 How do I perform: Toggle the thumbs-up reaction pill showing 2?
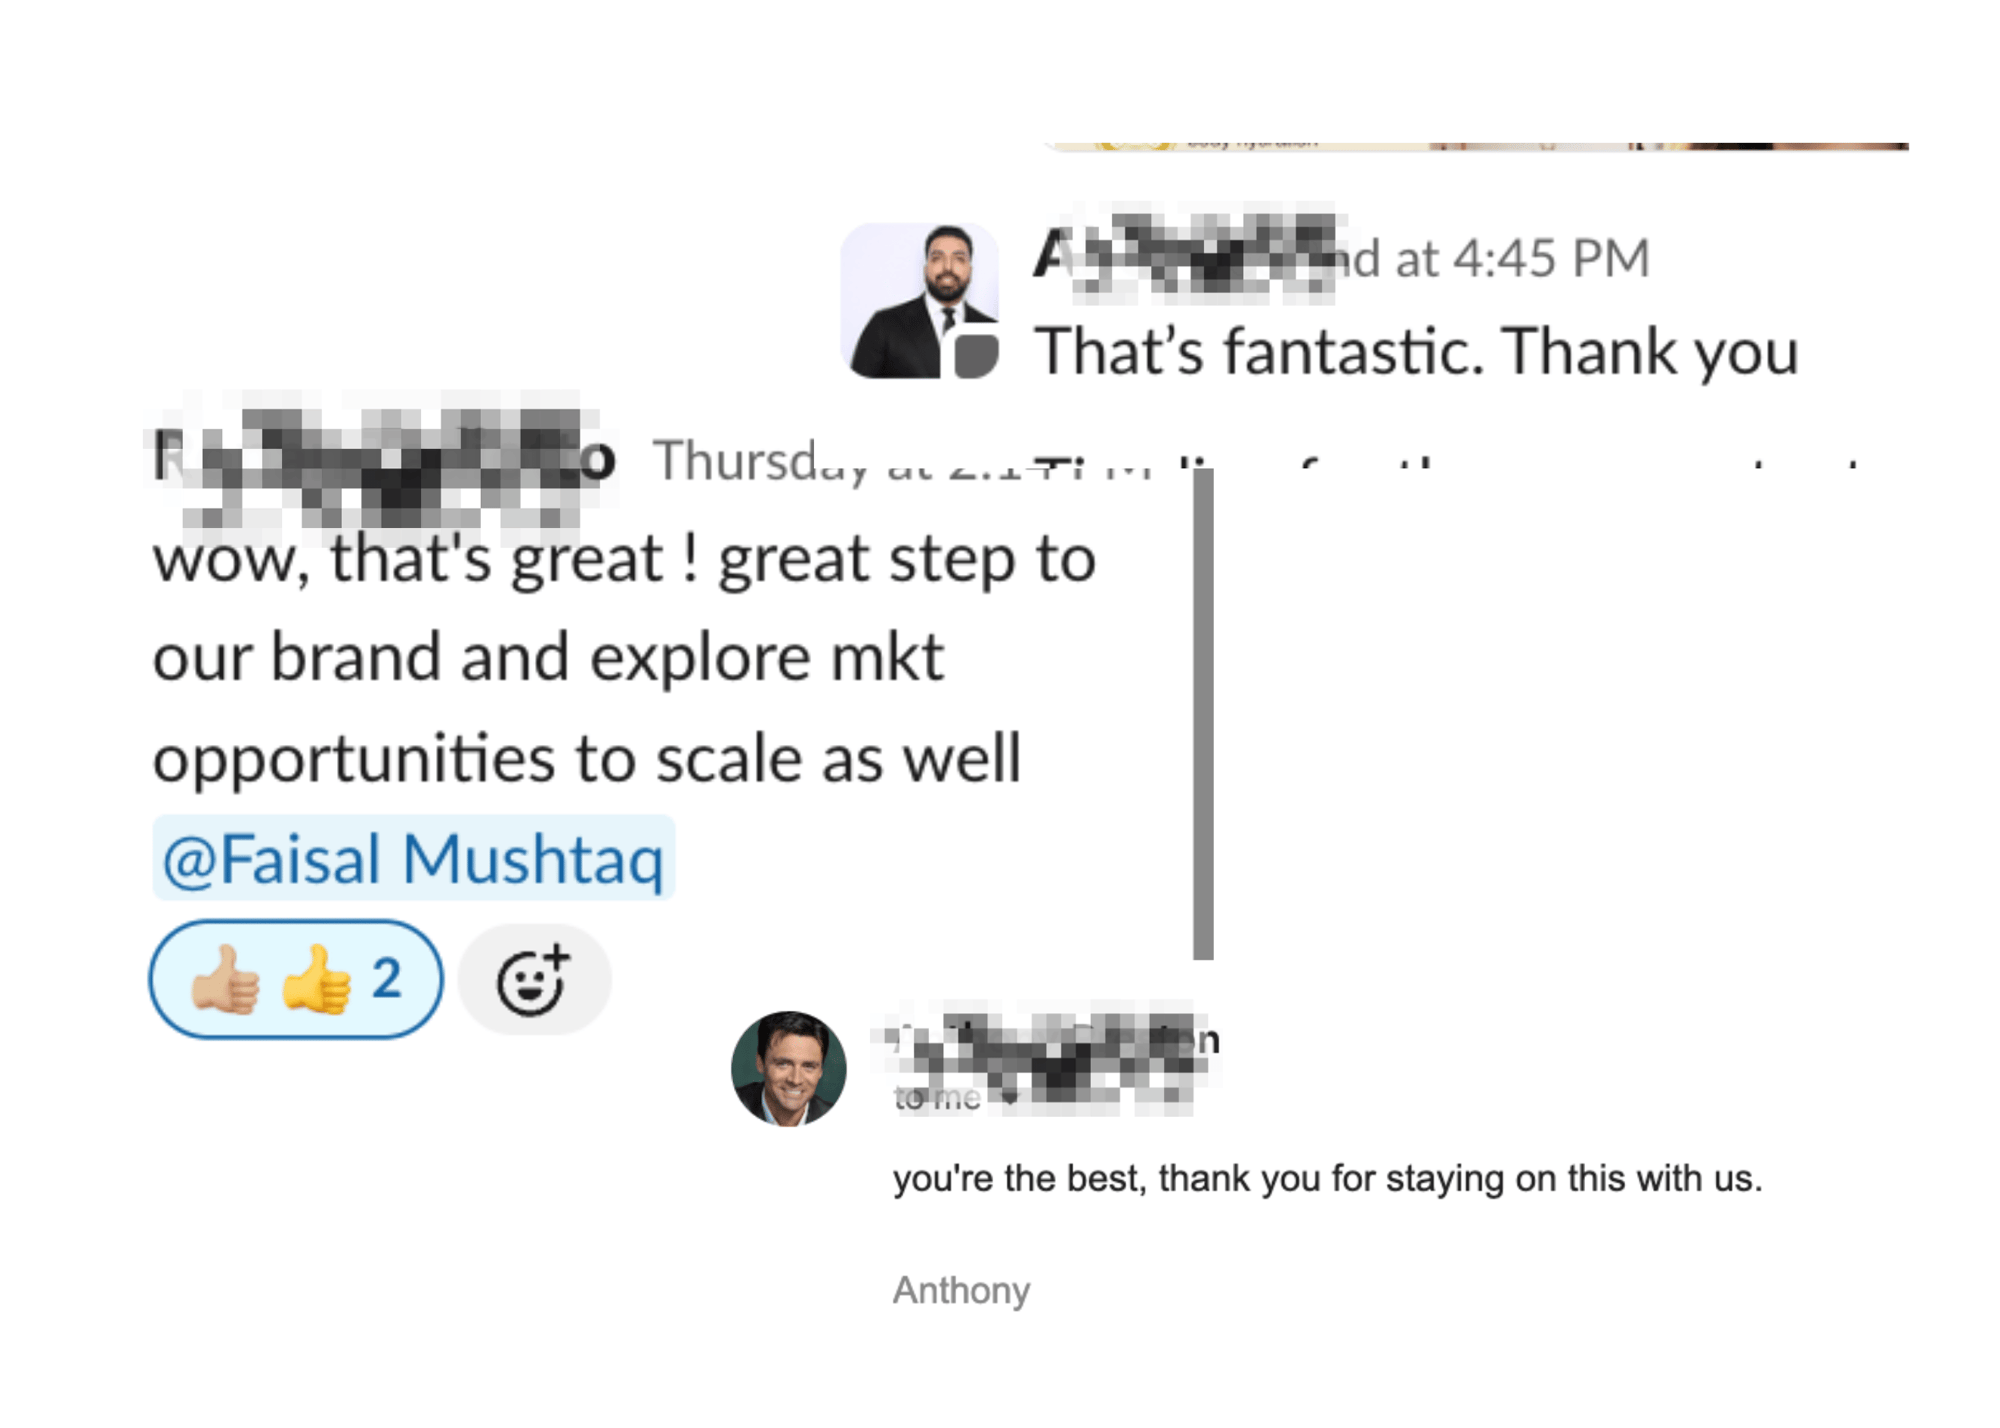pos(296,979)
